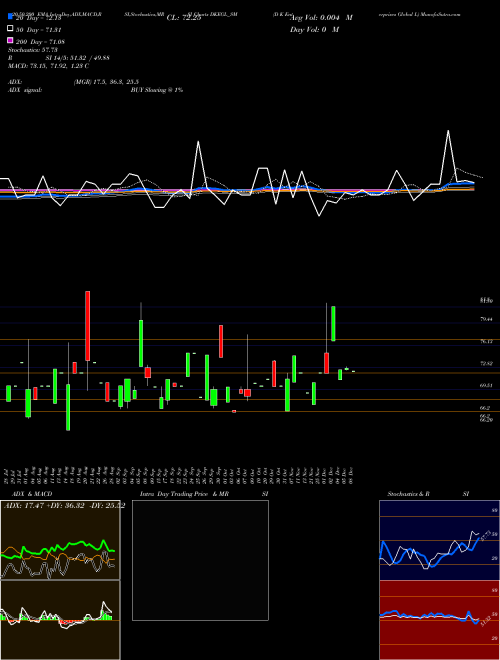The height and width of the screenshot is (660, 500).
Task: Click the 'Stochastics & R' panel title
Action: click(x=408, y=494)
